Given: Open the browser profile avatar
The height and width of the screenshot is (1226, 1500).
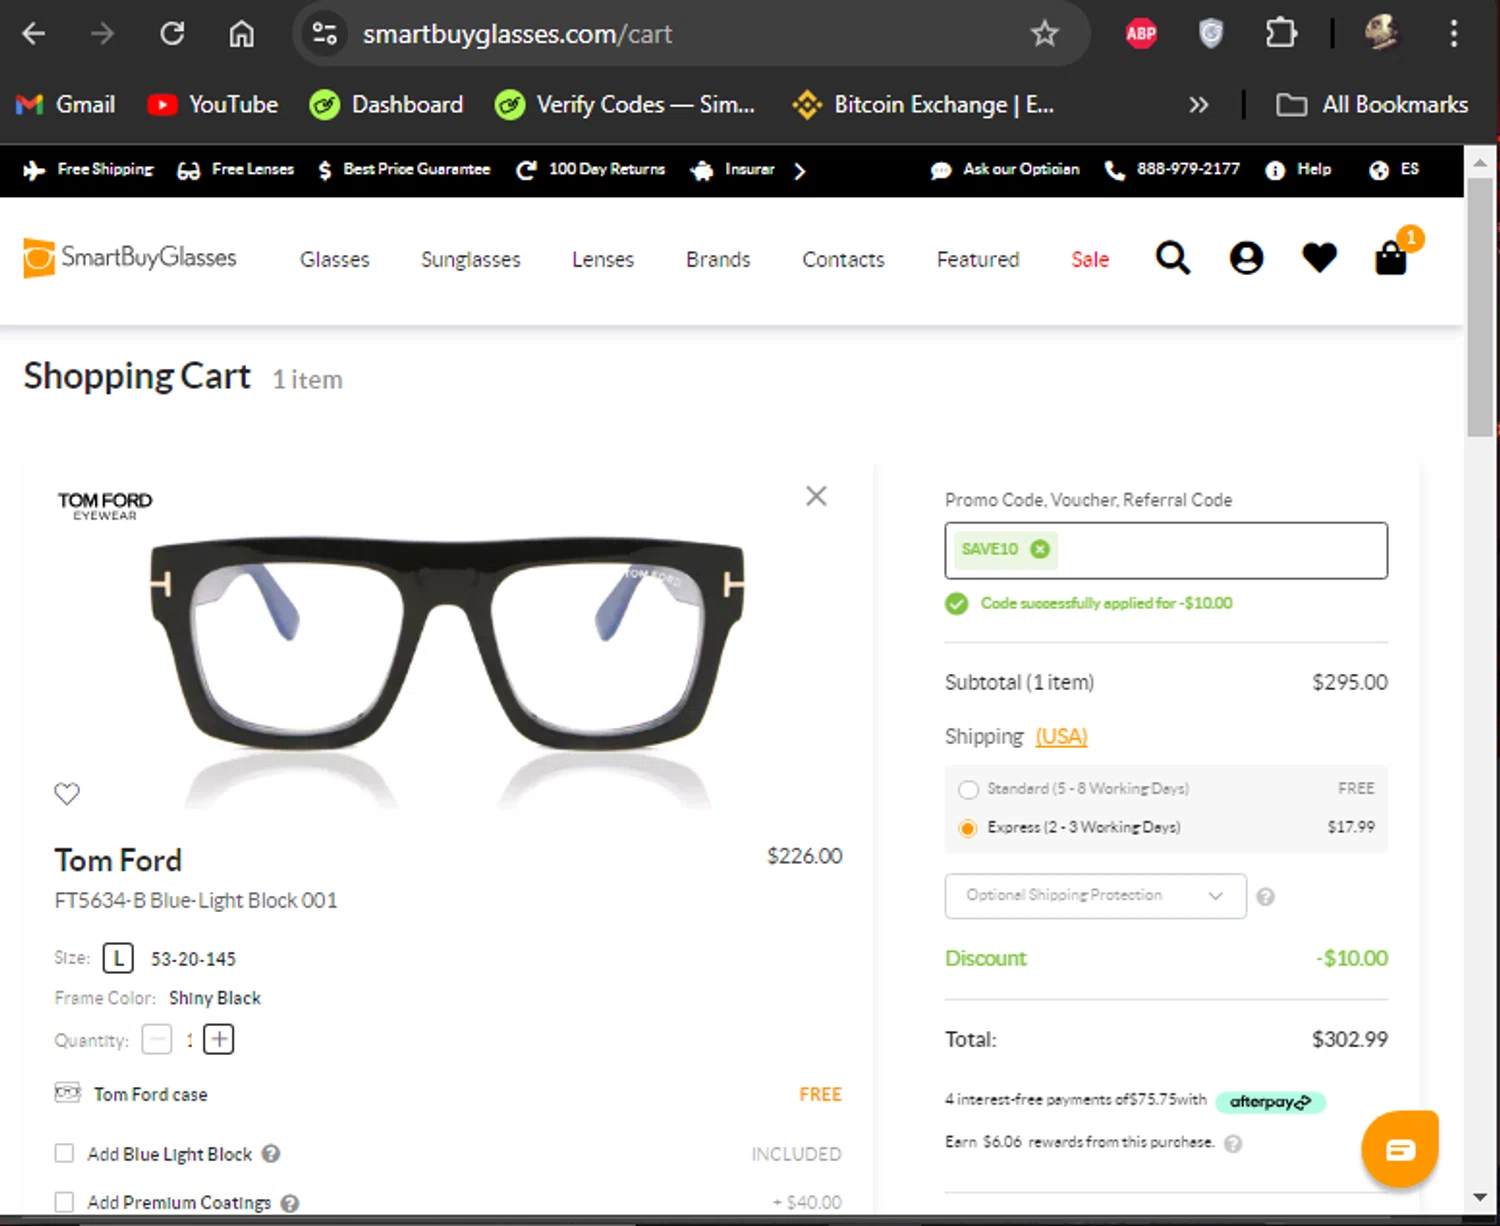Looking at the screenshot, I should pos(1382,34).
